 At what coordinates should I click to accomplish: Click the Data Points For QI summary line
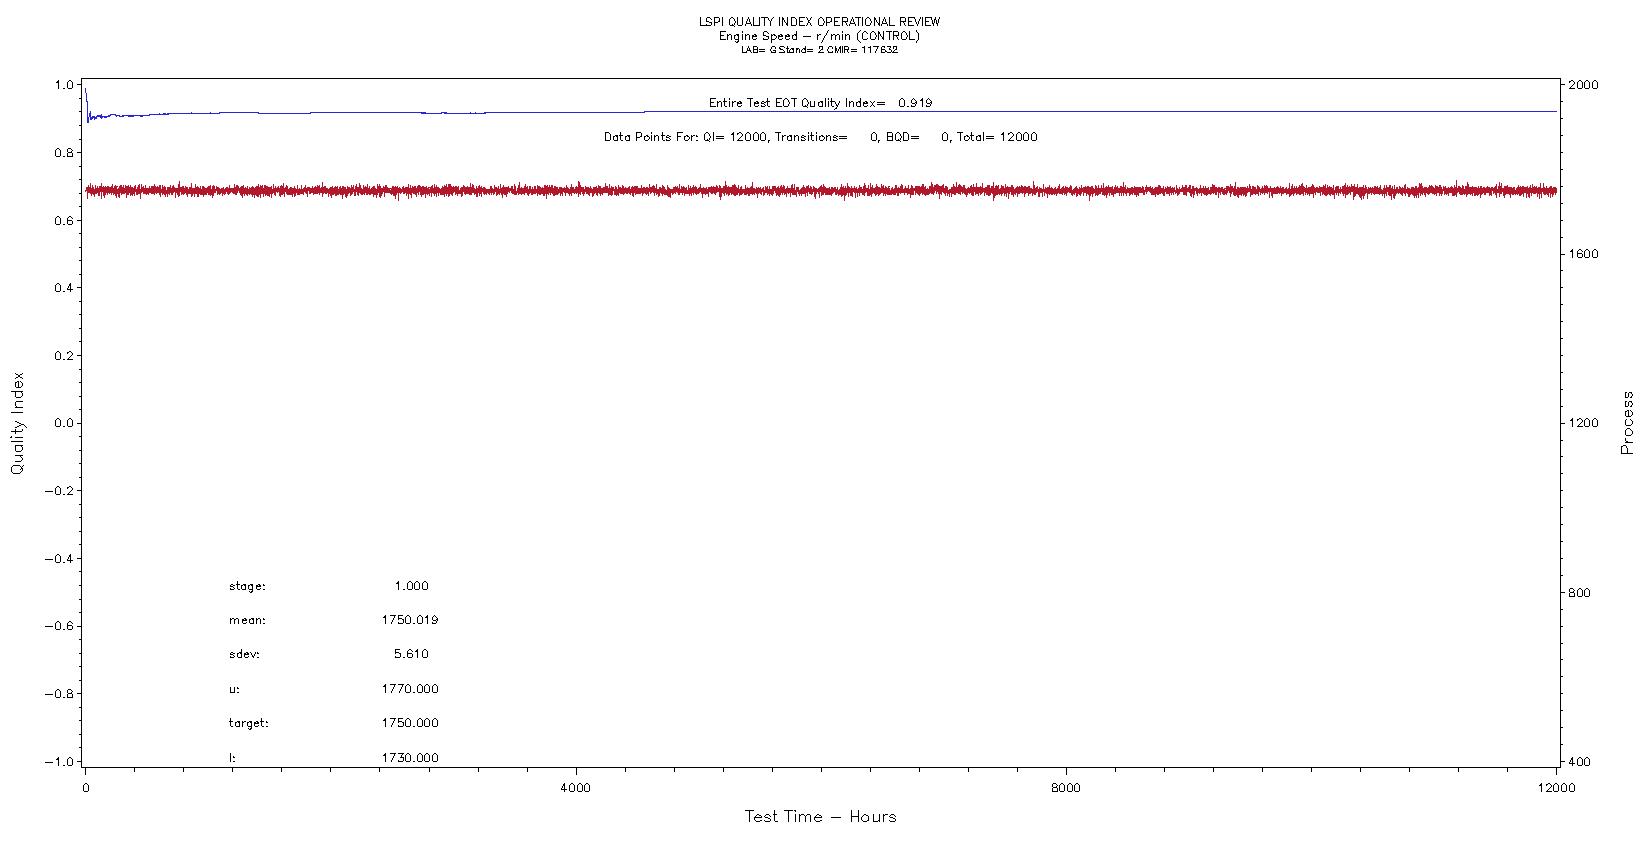point(820,137)
